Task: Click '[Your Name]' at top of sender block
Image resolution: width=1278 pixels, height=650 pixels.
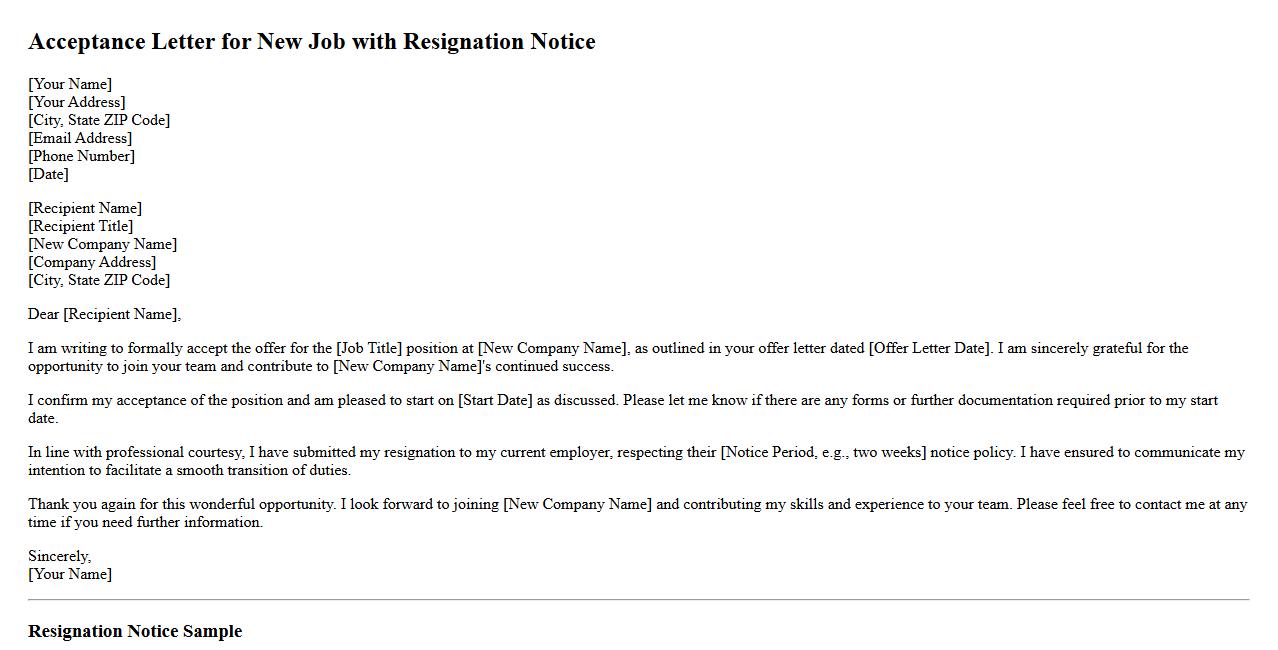Action: [x=70, y=84]
